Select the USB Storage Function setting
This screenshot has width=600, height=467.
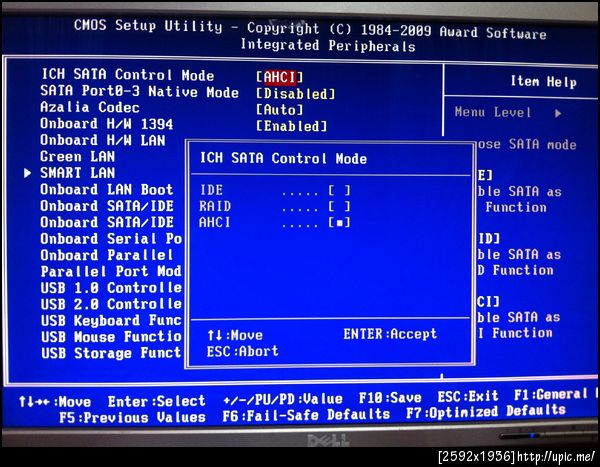(111, 353)
